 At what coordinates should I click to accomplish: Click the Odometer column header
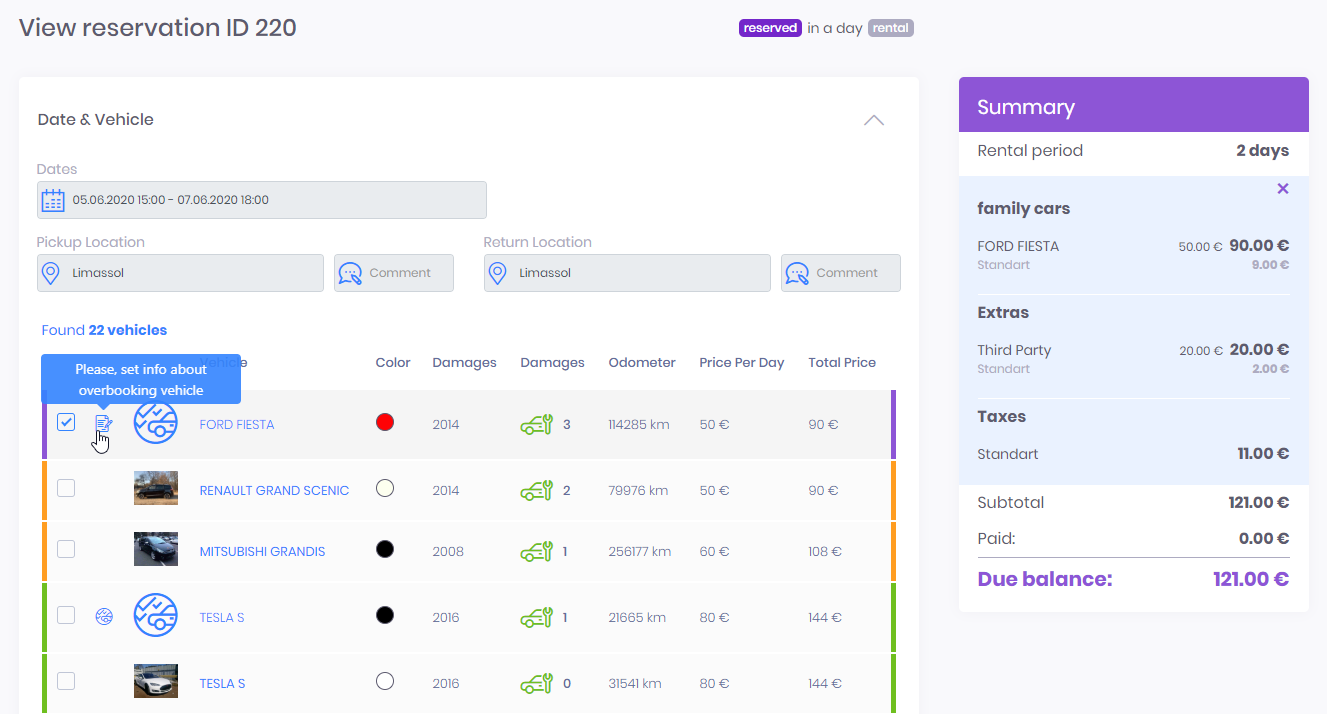[642, 363]
